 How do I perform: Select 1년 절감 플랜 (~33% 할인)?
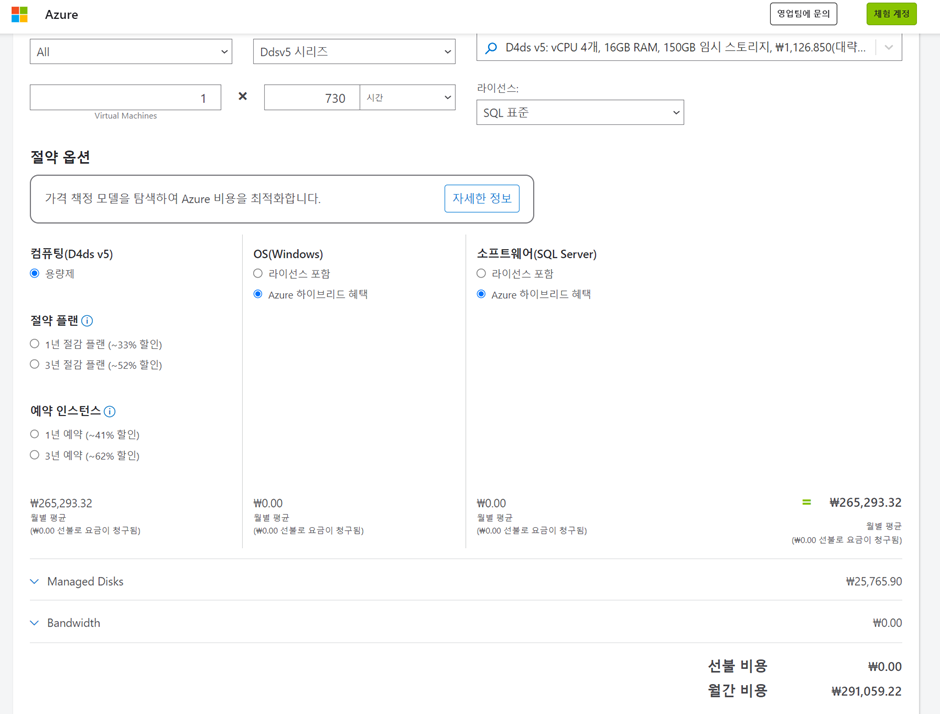(x=35, y=344)
